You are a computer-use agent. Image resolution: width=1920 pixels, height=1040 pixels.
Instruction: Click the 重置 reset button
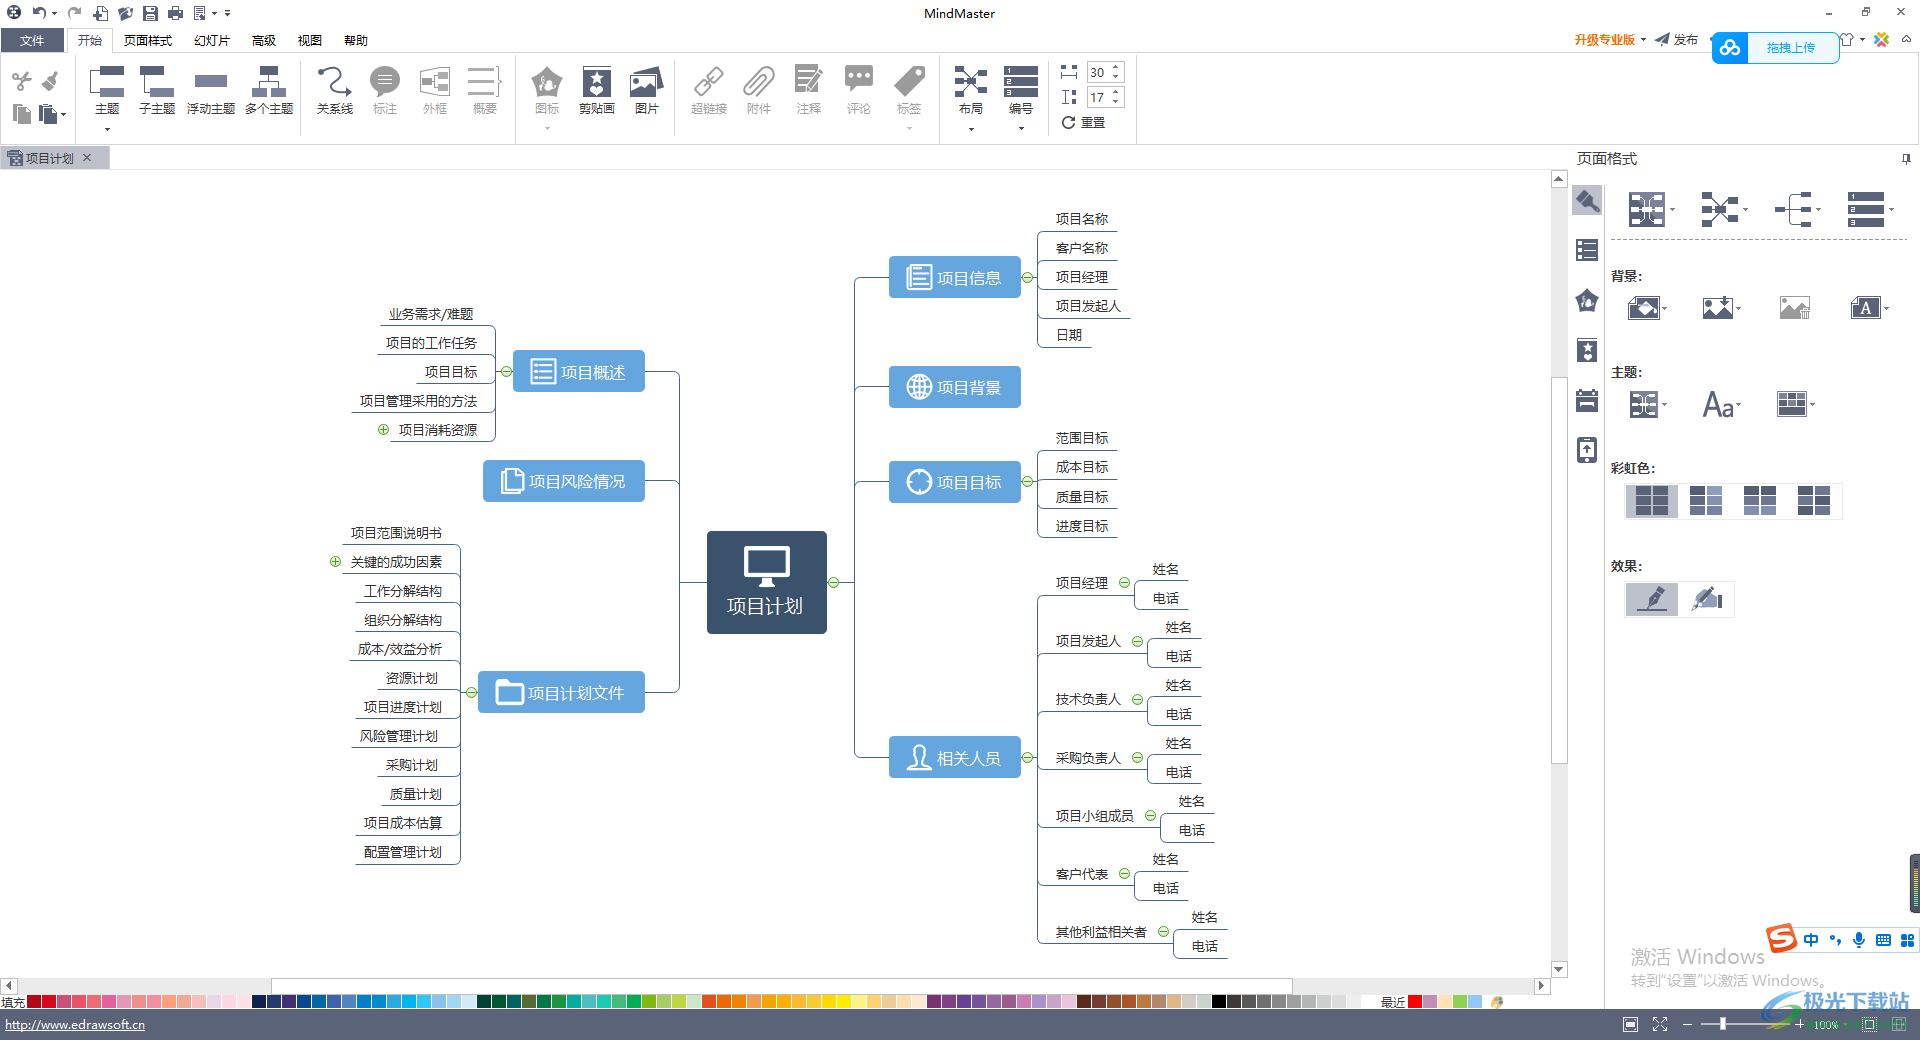click(x=1083, y=122)
